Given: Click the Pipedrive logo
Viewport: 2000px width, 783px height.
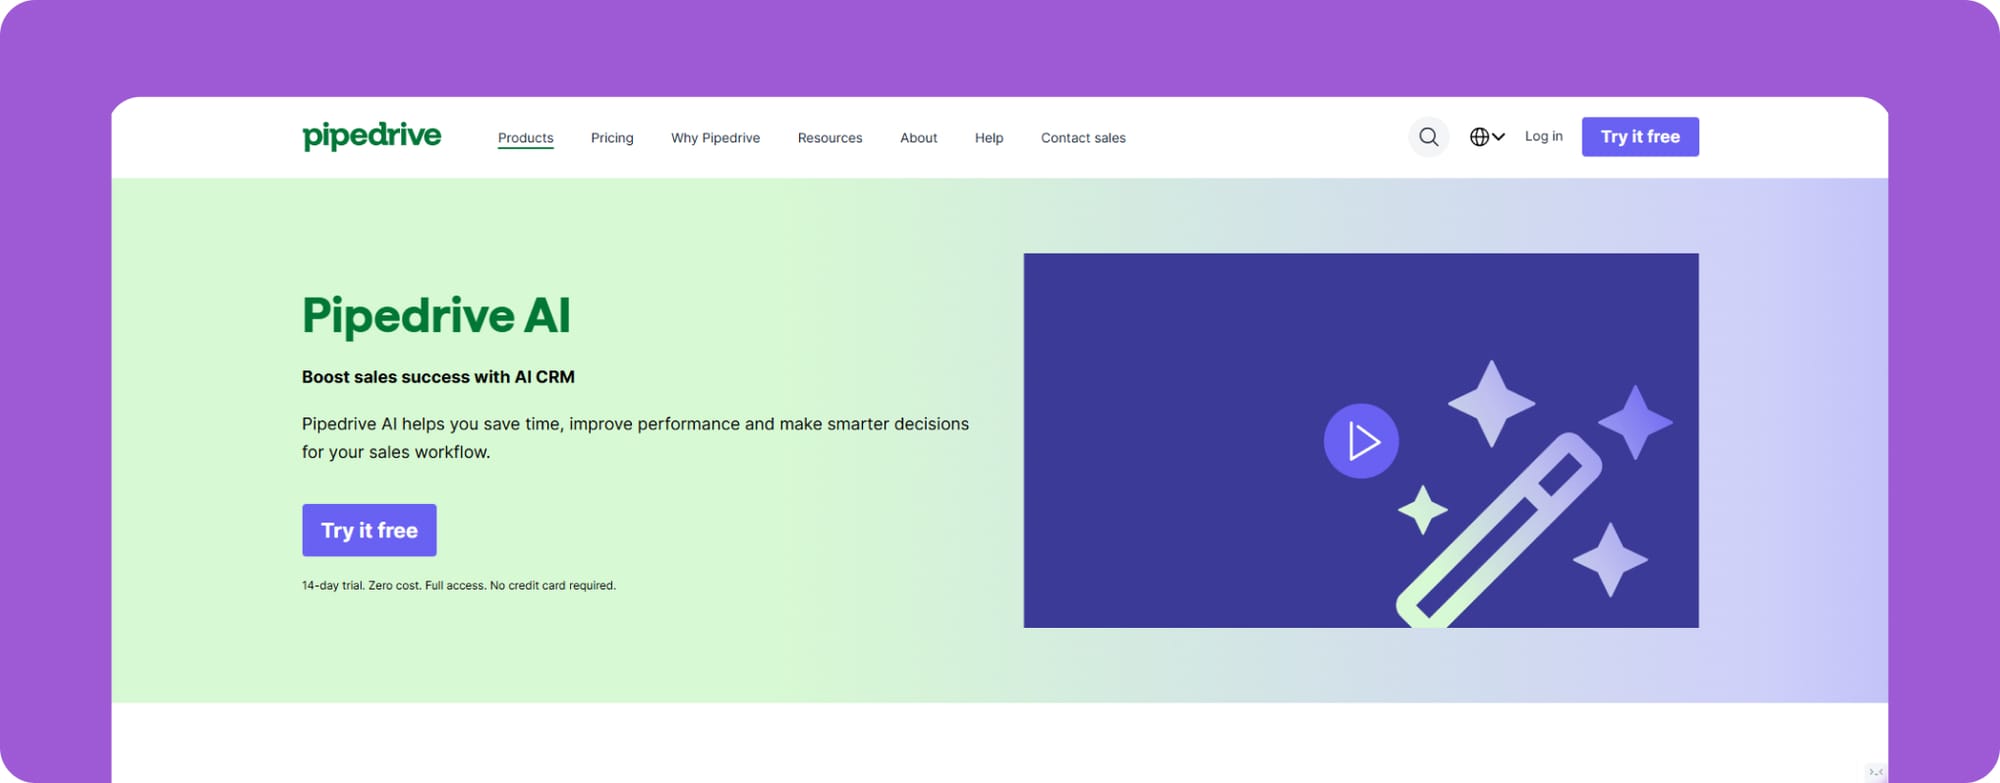Looking at the screenshot, I should (x=371, y=136).
